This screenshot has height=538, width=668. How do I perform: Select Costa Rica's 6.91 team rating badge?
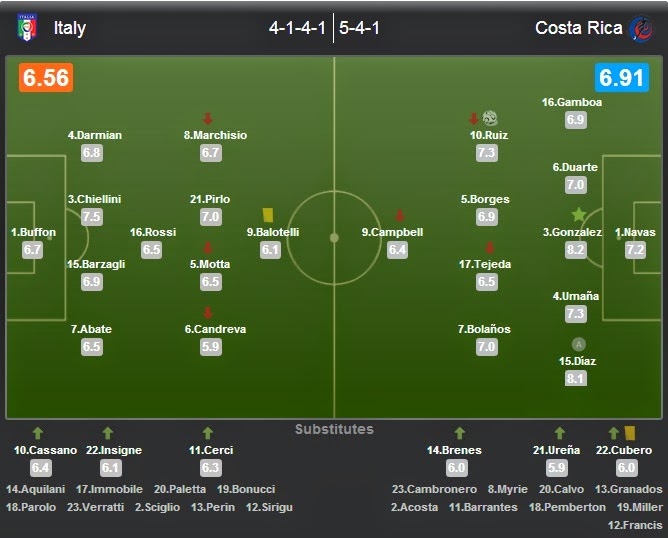(621, 78)
